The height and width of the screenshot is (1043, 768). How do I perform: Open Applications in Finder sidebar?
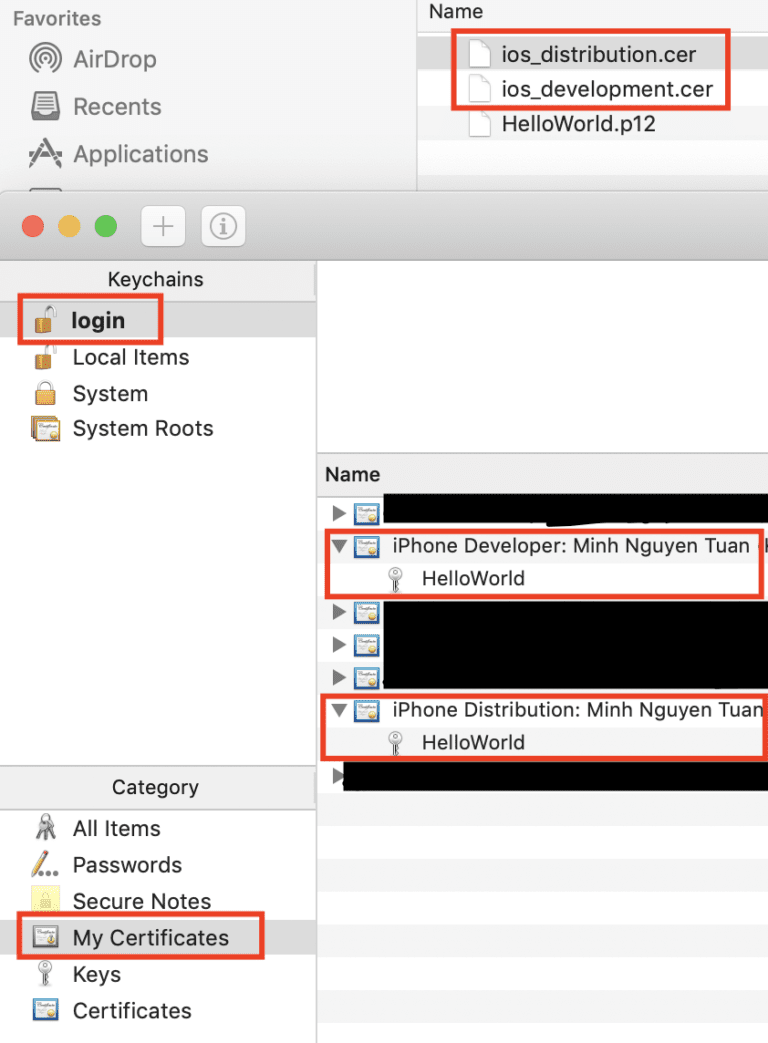(118, 154)
